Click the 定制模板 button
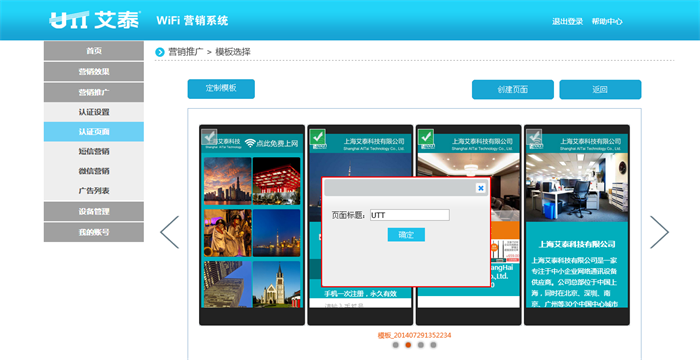This screenshot has height=360, width=700. [221, 89]
